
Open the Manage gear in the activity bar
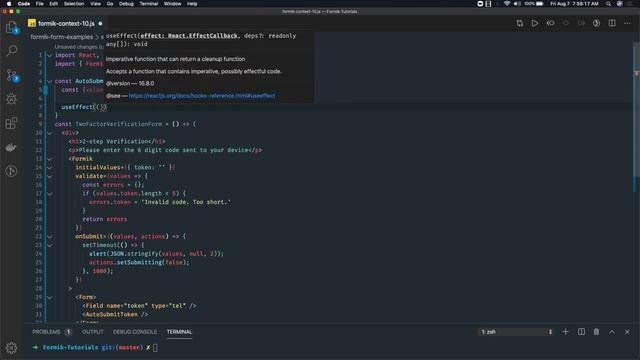11,348
